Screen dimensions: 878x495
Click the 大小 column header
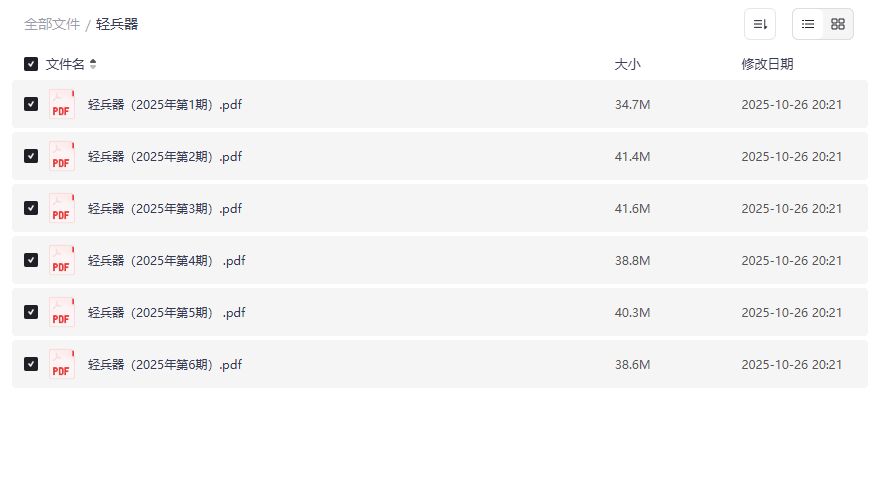[627, 64]
